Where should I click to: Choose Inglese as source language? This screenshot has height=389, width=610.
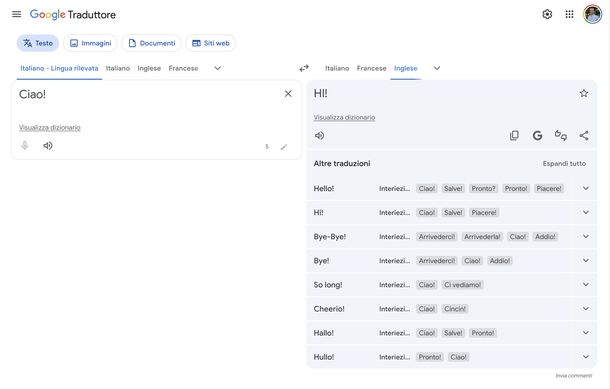[149, 68]
